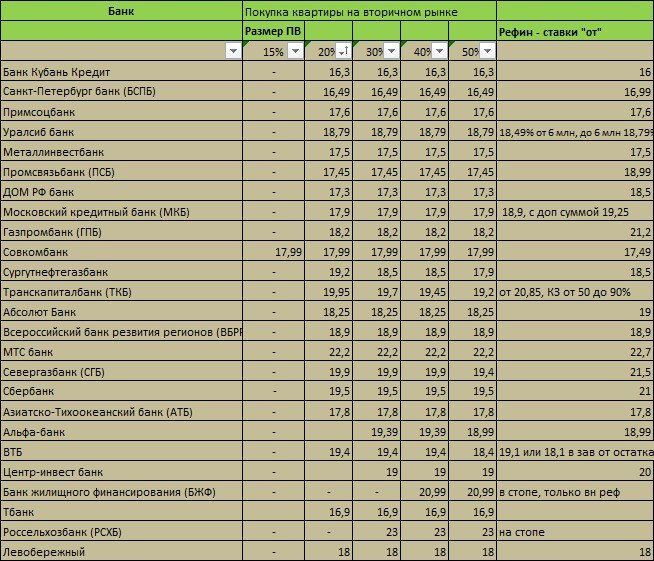Viewport: 654px width, 561px height.
Task: Select the 'Севергазбанк (СГБ)' name cell
Action: point(121,372)
